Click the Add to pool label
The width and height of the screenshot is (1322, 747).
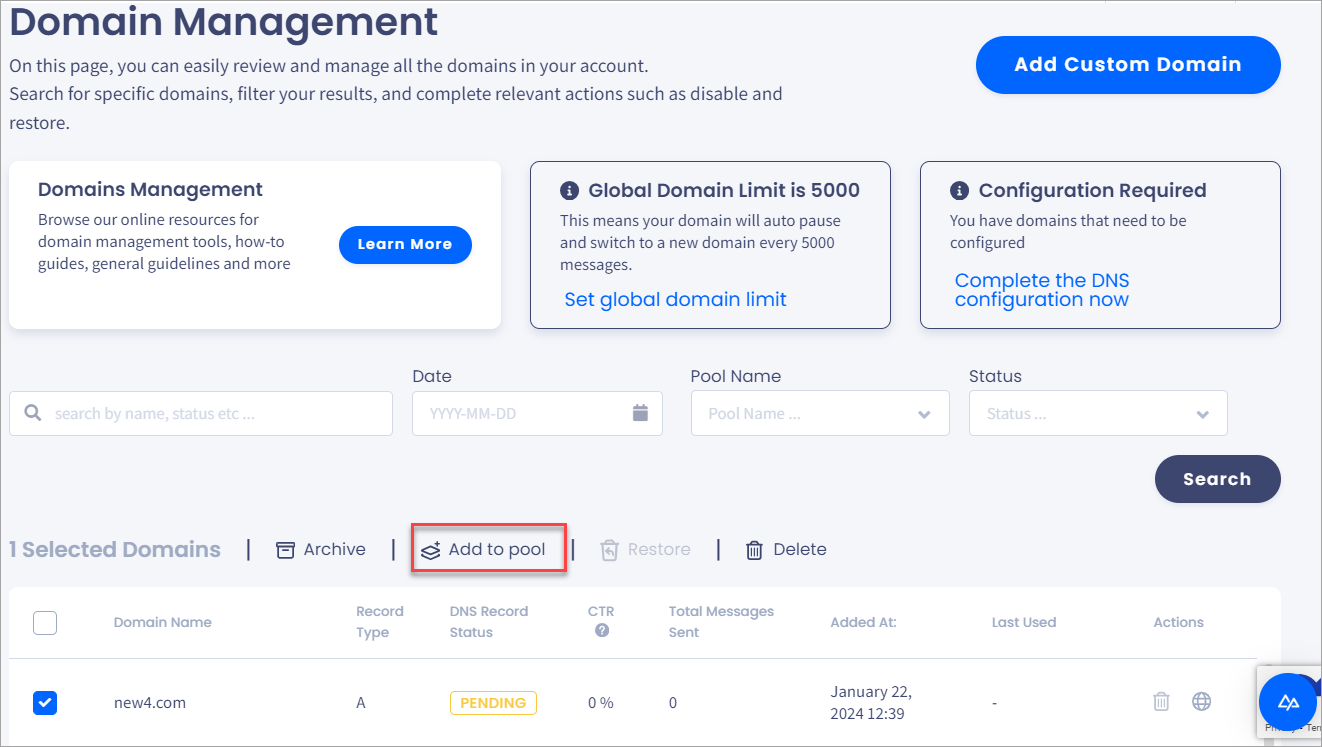497,549
